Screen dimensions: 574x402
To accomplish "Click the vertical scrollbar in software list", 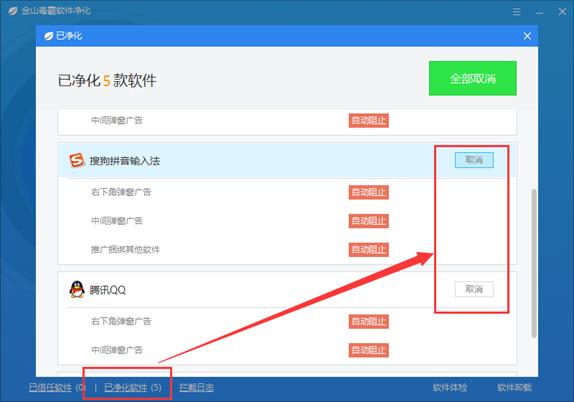I will pos(534,263).
